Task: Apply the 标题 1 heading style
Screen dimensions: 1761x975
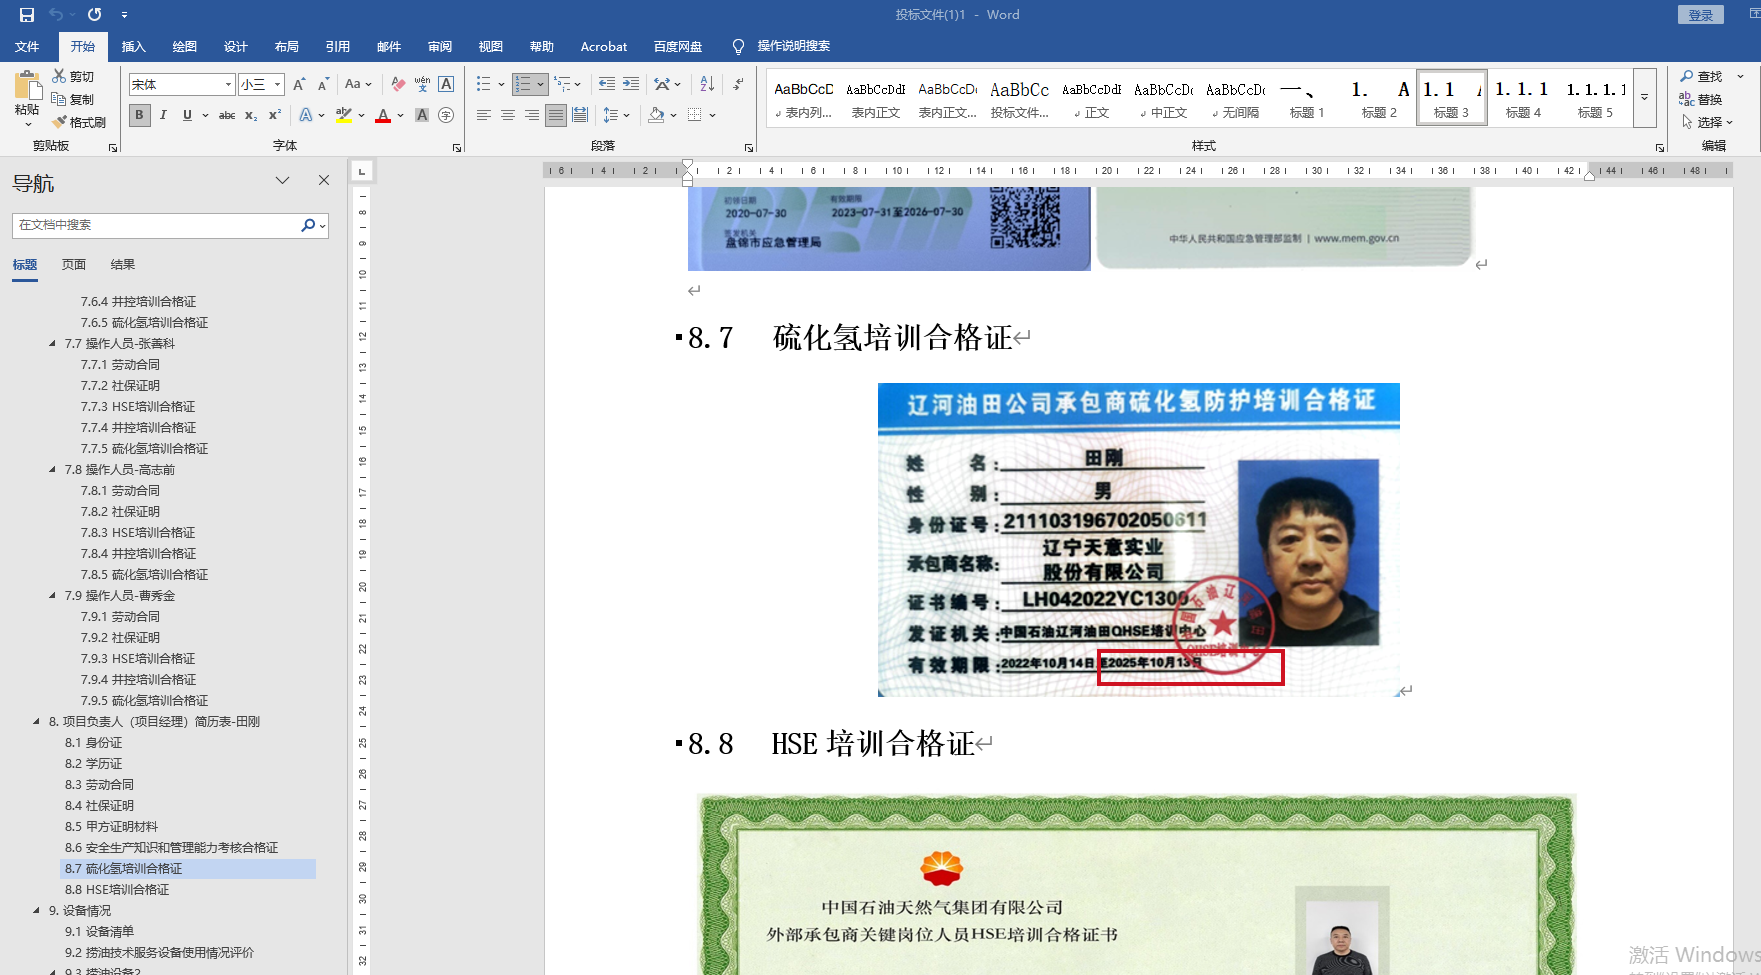Action: pos(1307,98)
